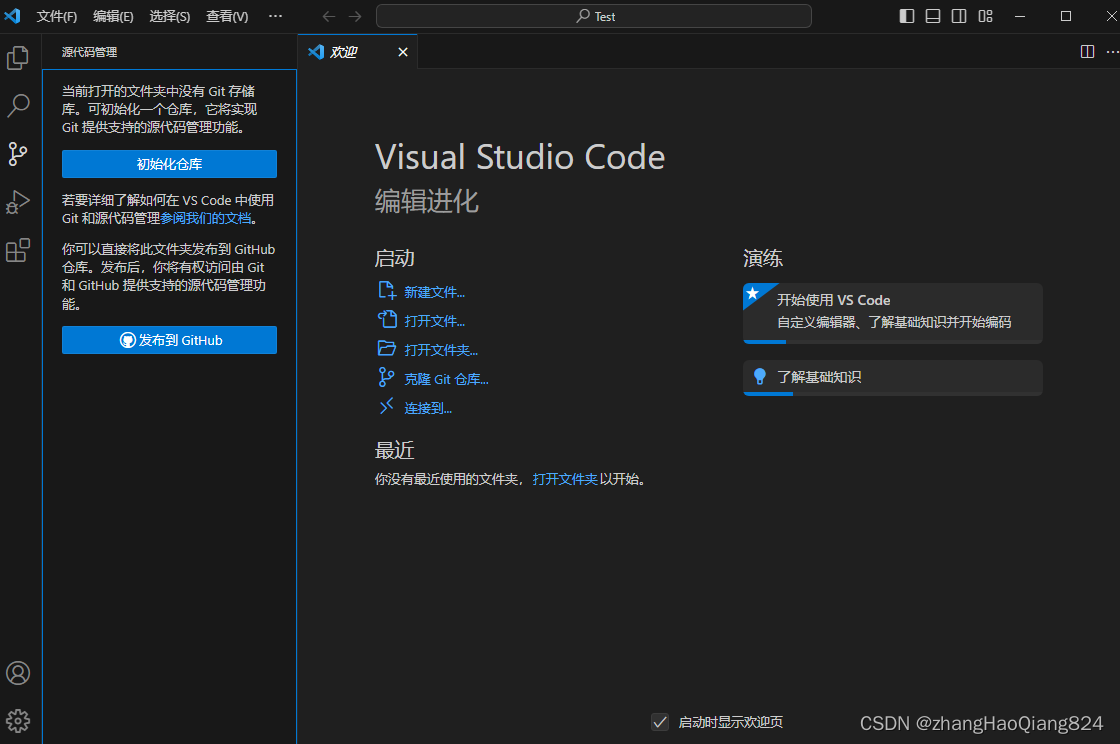Click the open file icon beside 打开文件

tap(386, 319)
